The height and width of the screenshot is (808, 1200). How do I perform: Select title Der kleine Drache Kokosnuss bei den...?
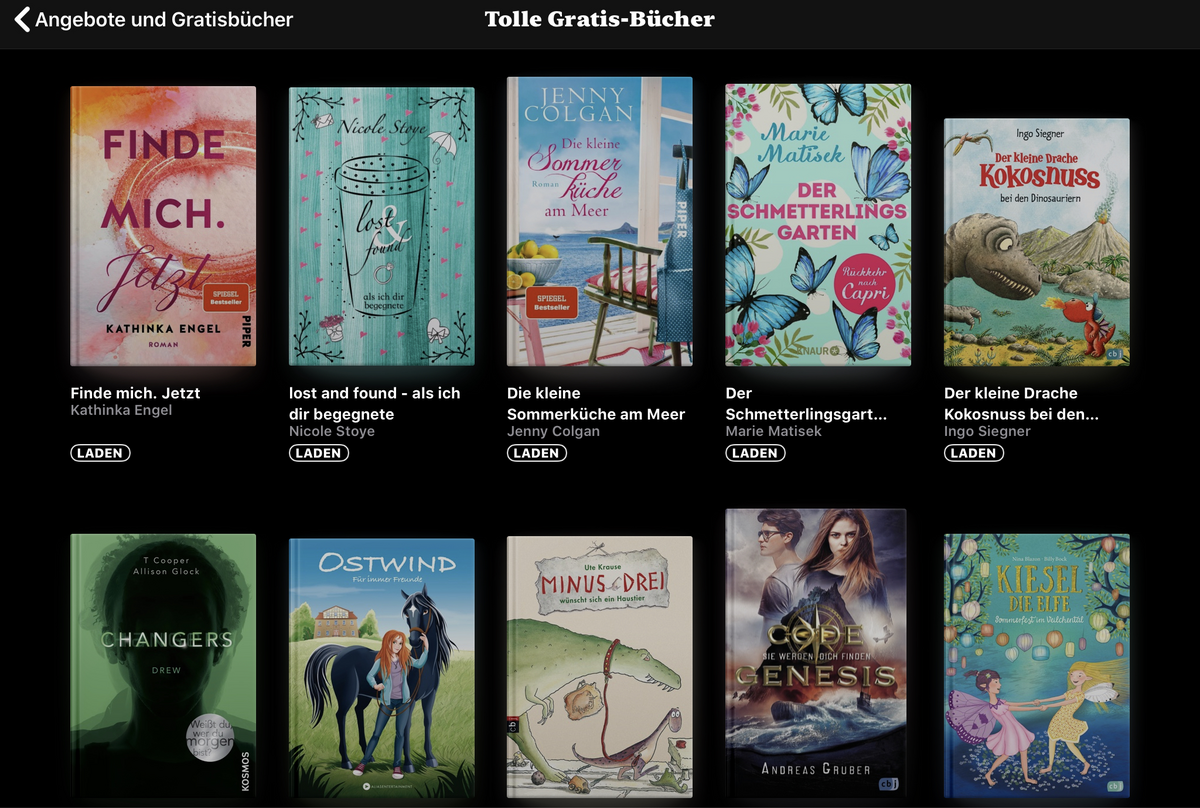[1022, 403]
